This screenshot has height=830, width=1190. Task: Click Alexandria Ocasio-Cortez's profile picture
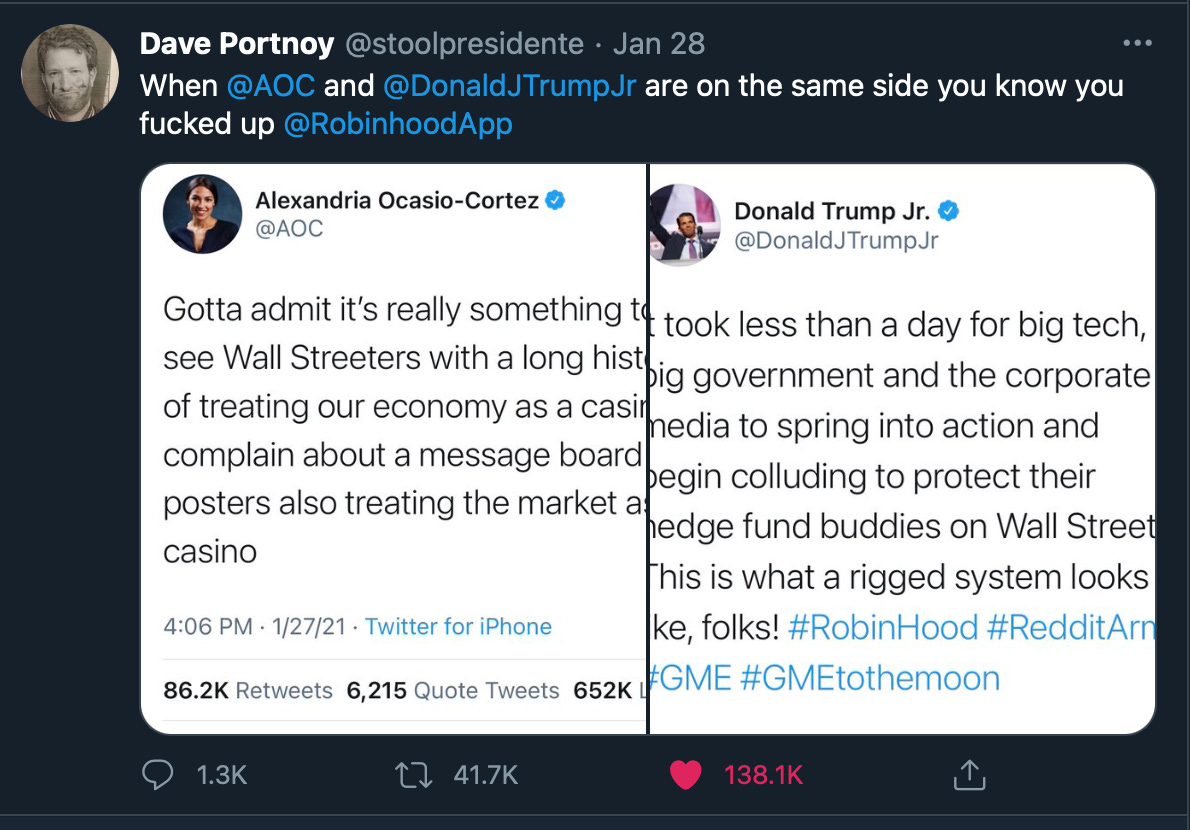202,214
